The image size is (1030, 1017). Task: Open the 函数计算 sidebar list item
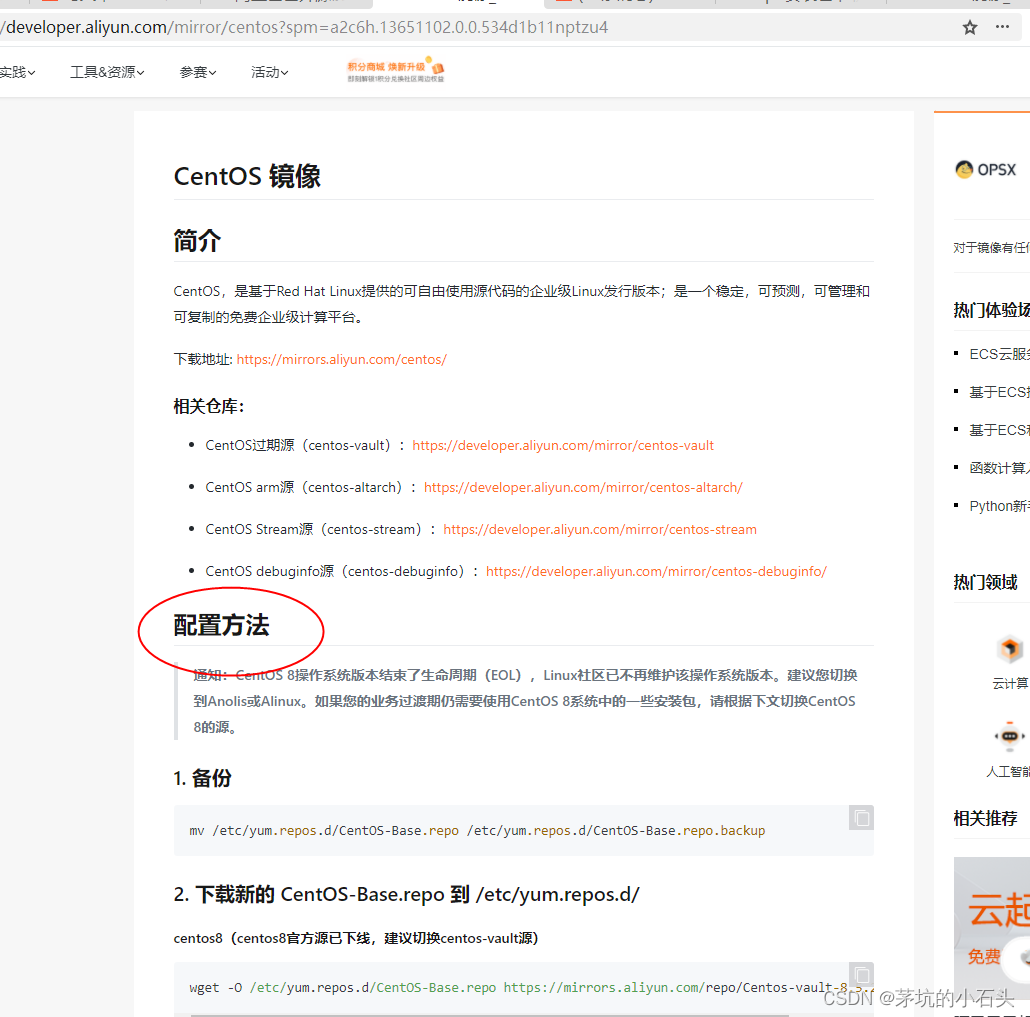tap(998, 468)
